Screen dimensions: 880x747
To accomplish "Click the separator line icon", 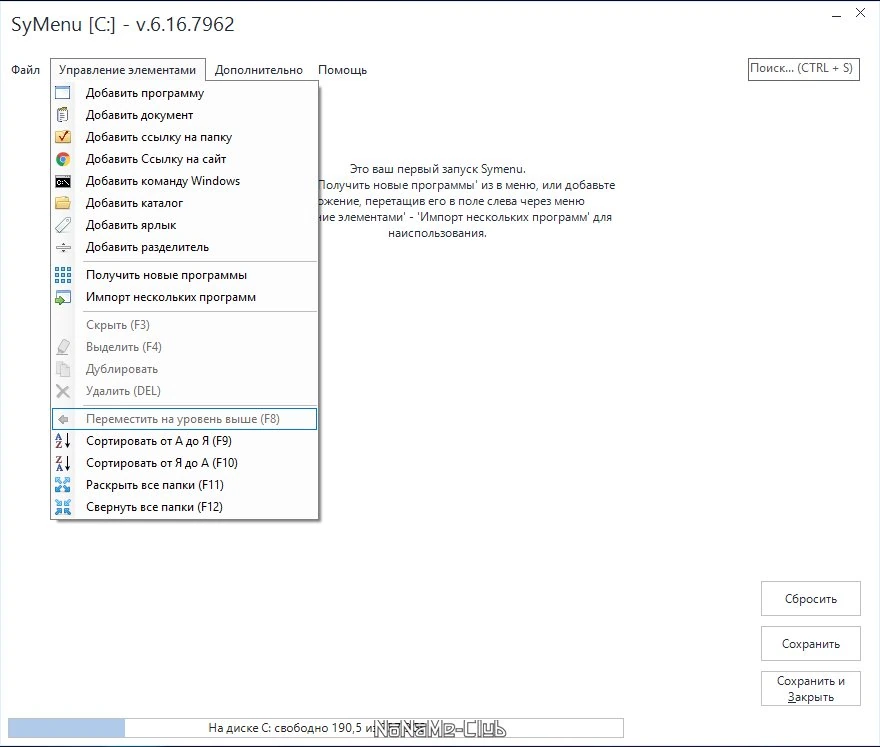I will [x=63, y=247].
